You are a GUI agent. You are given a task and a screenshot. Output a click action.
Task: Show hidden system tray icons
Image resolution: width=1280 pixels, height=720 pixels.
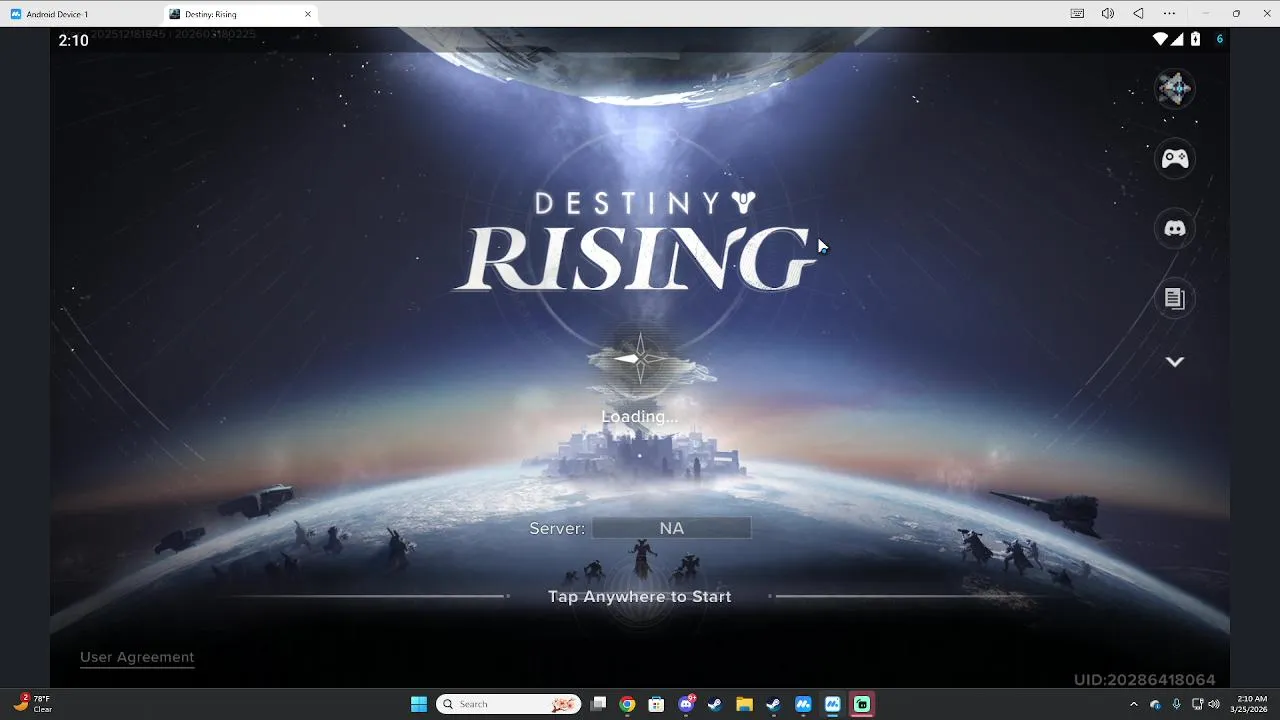1133,704
